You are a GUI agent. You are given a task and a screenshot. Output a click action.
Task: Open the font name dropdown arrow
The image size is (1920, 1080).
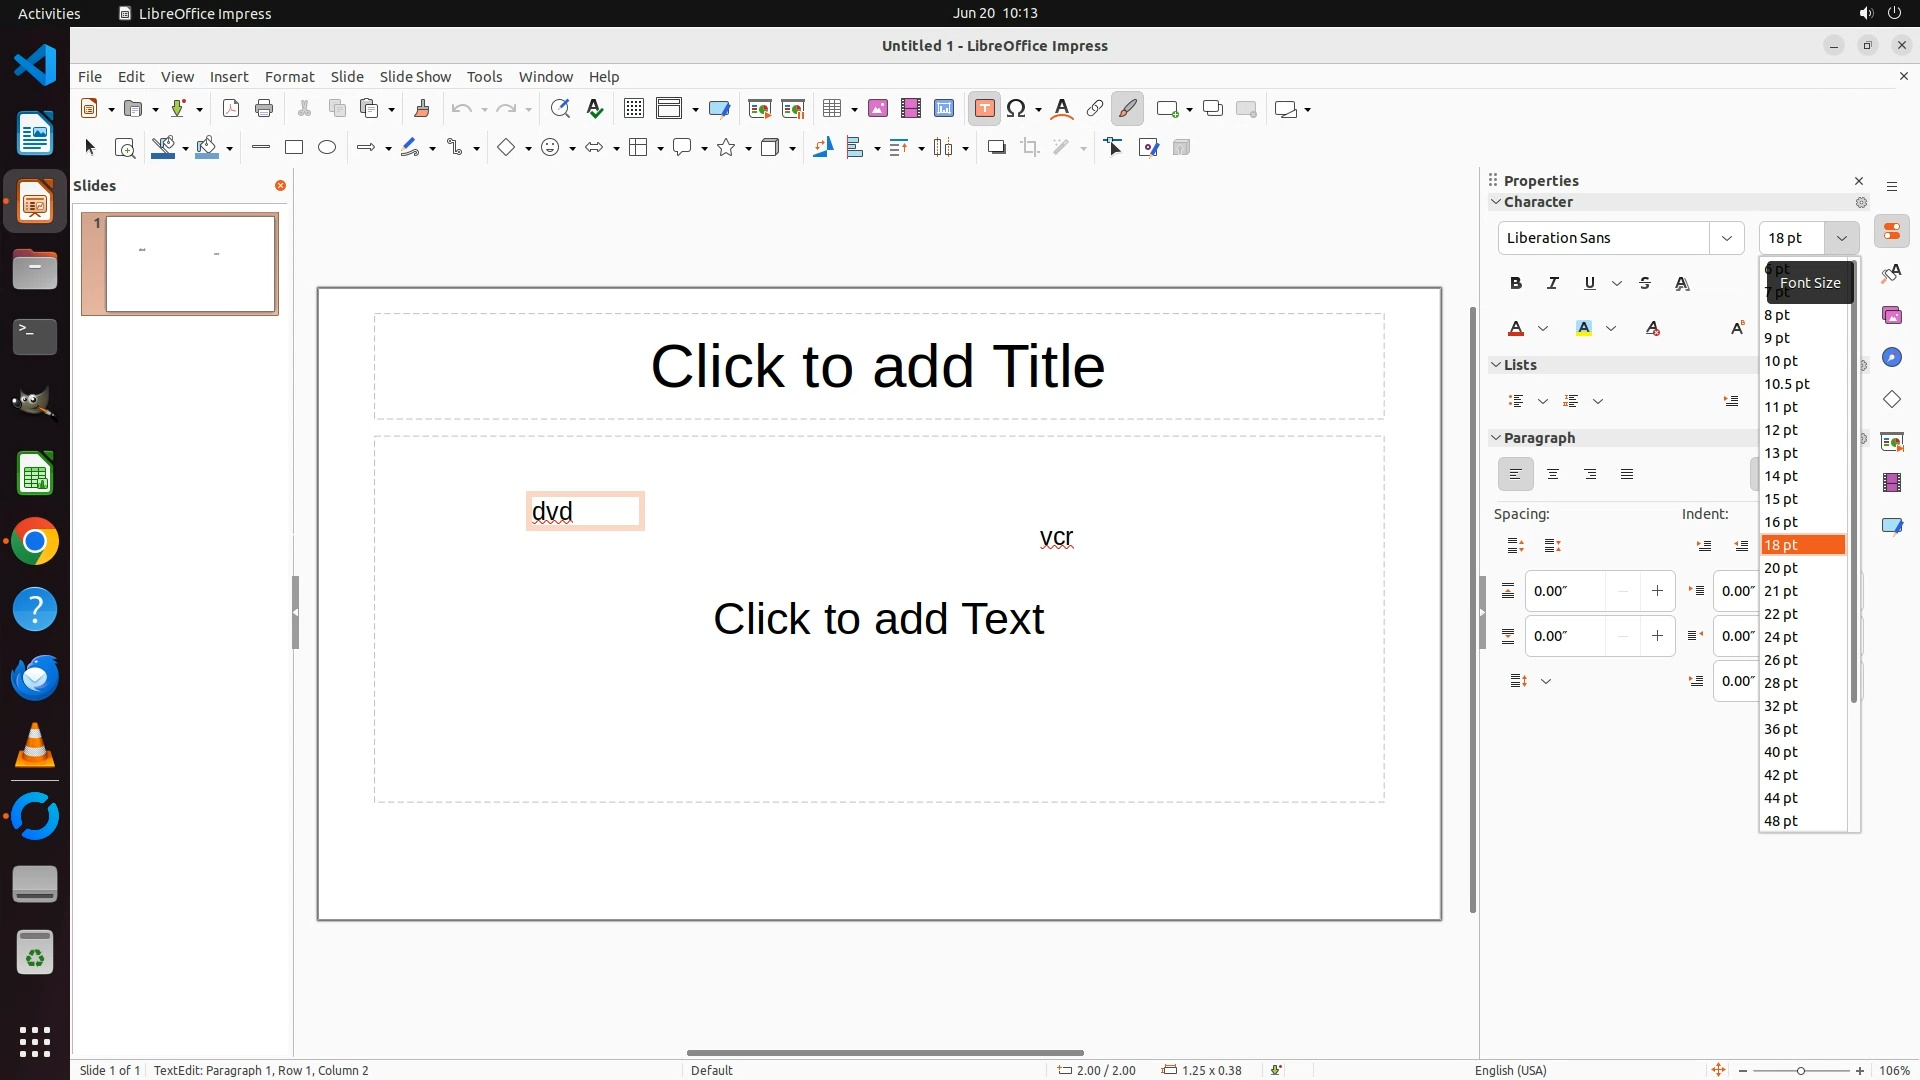(x=1726, y=238)
